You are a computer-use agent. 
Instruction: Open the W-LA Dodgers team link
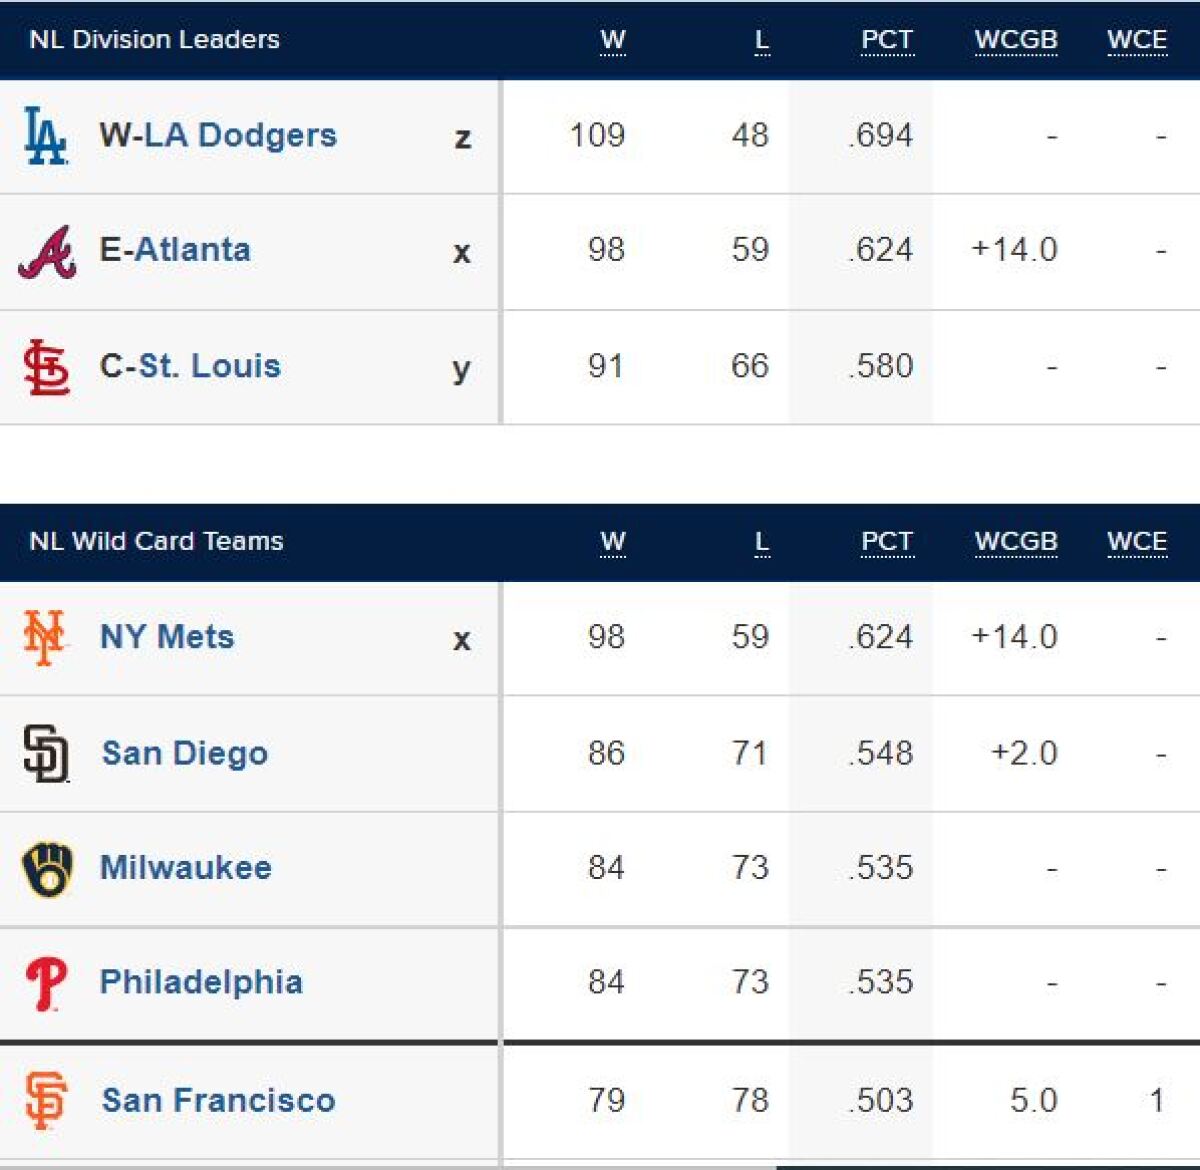(x=218, y=135)
